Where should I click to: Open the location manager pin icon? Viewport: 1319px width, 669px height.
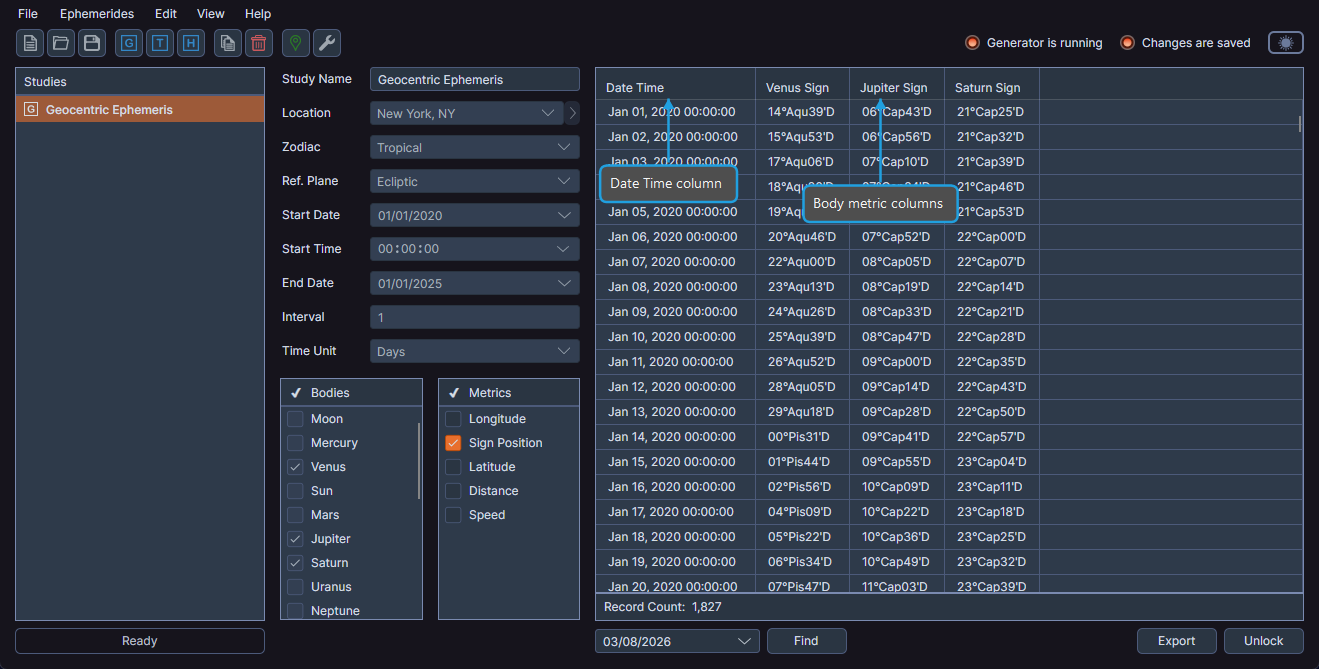[294, 43]
